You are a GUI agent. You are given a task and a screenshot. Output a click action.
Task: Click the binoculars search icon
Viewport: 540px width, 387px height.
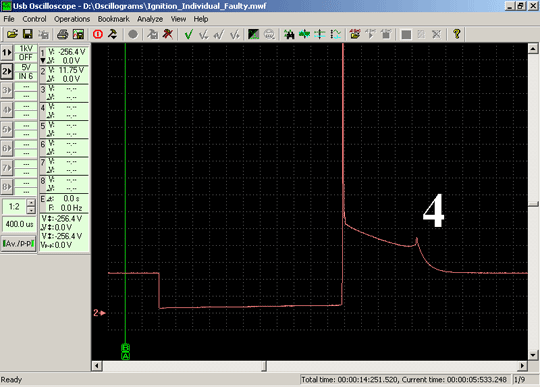click(289, 34)
